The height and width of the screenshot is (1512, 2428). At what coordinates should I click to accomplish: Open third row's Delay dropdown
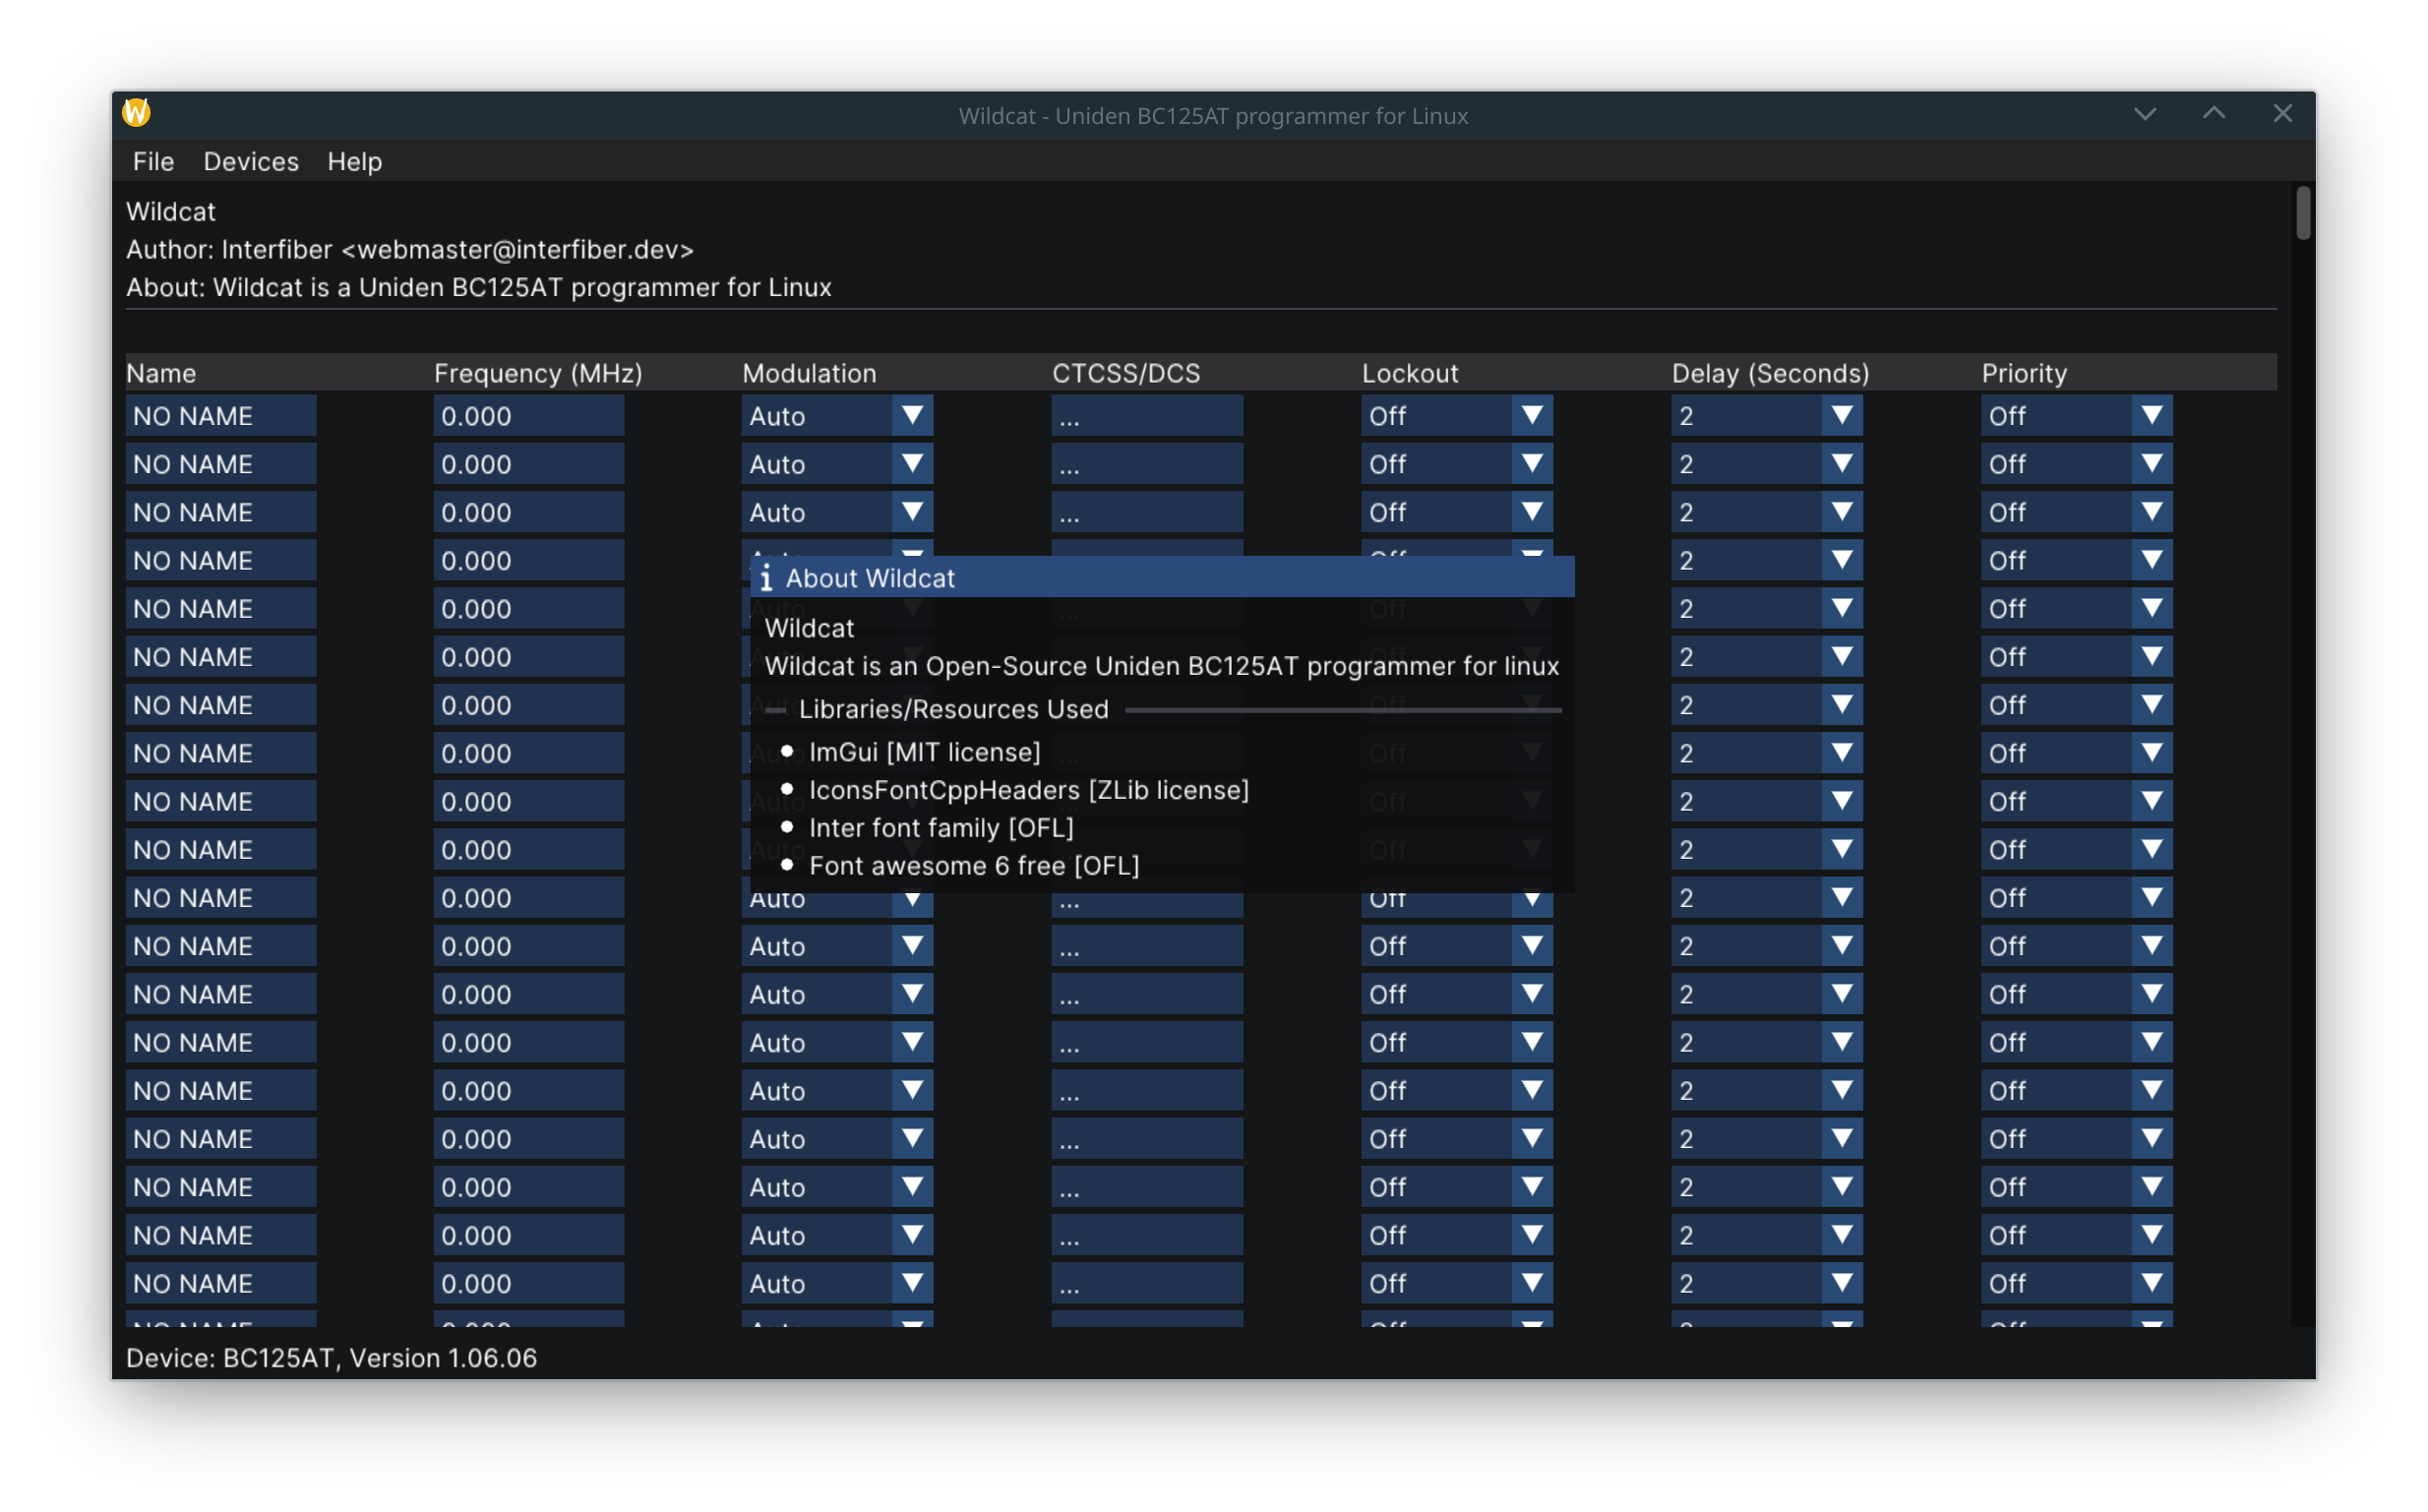click(x=1767, y=512)
